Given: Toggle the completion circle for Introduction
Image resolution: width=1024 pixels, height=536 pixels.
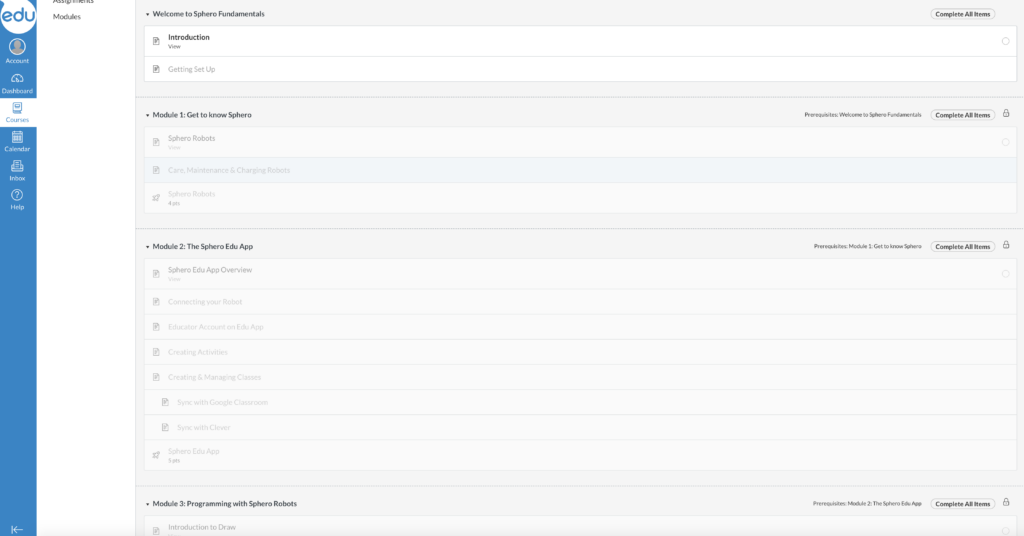Looking at the screenshot, I should (x=1006, y=41).
